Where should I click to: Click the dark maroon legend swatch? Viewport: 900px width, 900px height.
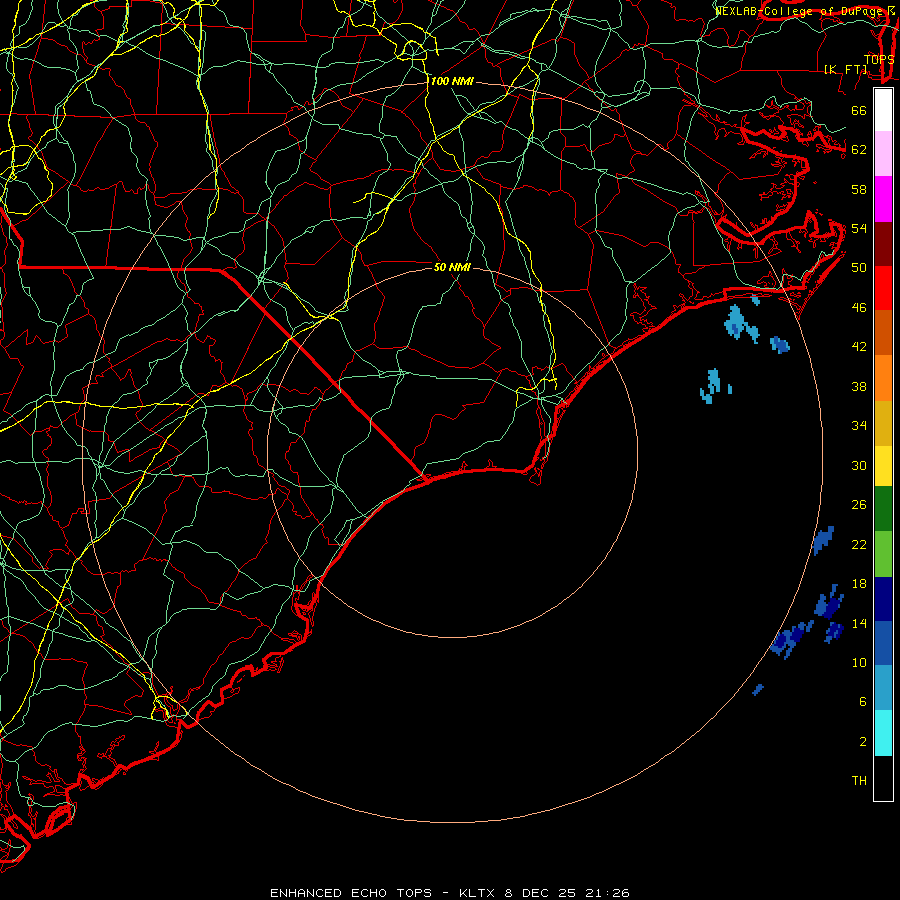[x=883, y=245]
